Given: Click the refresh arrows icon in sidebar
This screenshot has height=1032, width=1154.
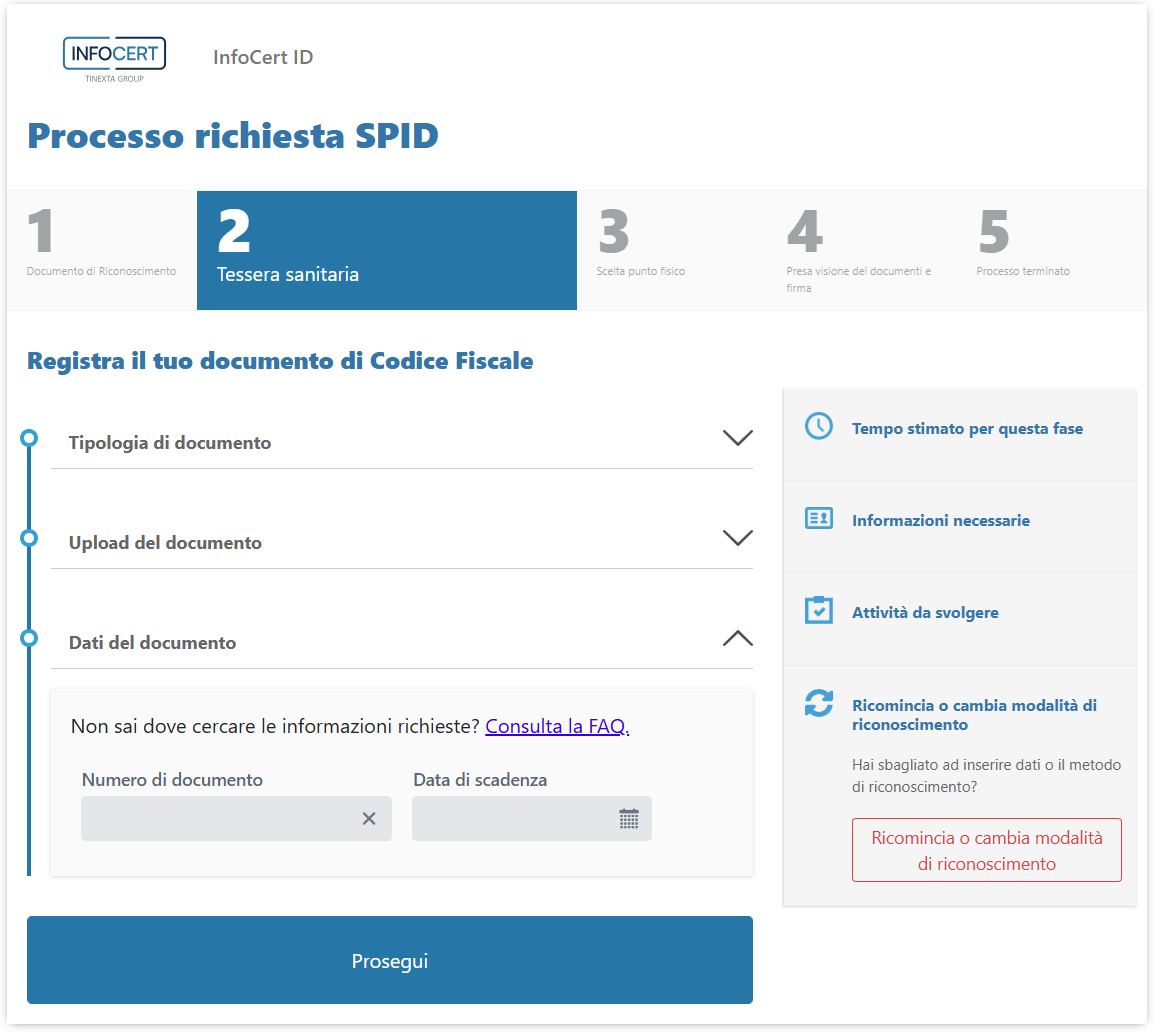Looking at the screenshot, I should [x=818, y=704].
